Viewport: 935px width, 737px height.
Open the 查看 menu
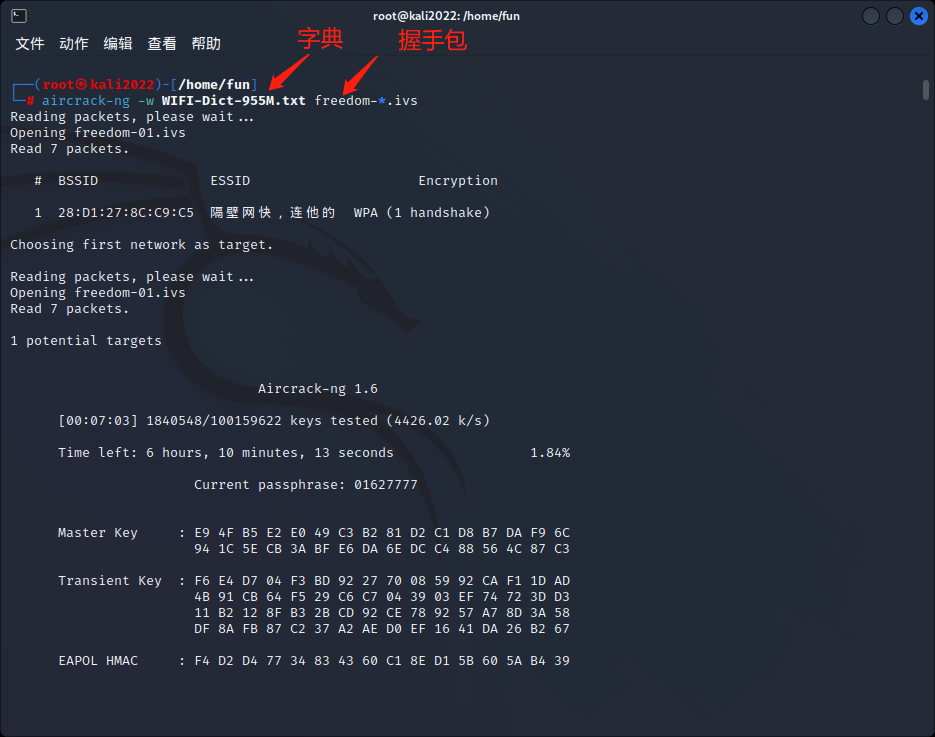click(x=162, y=44)
